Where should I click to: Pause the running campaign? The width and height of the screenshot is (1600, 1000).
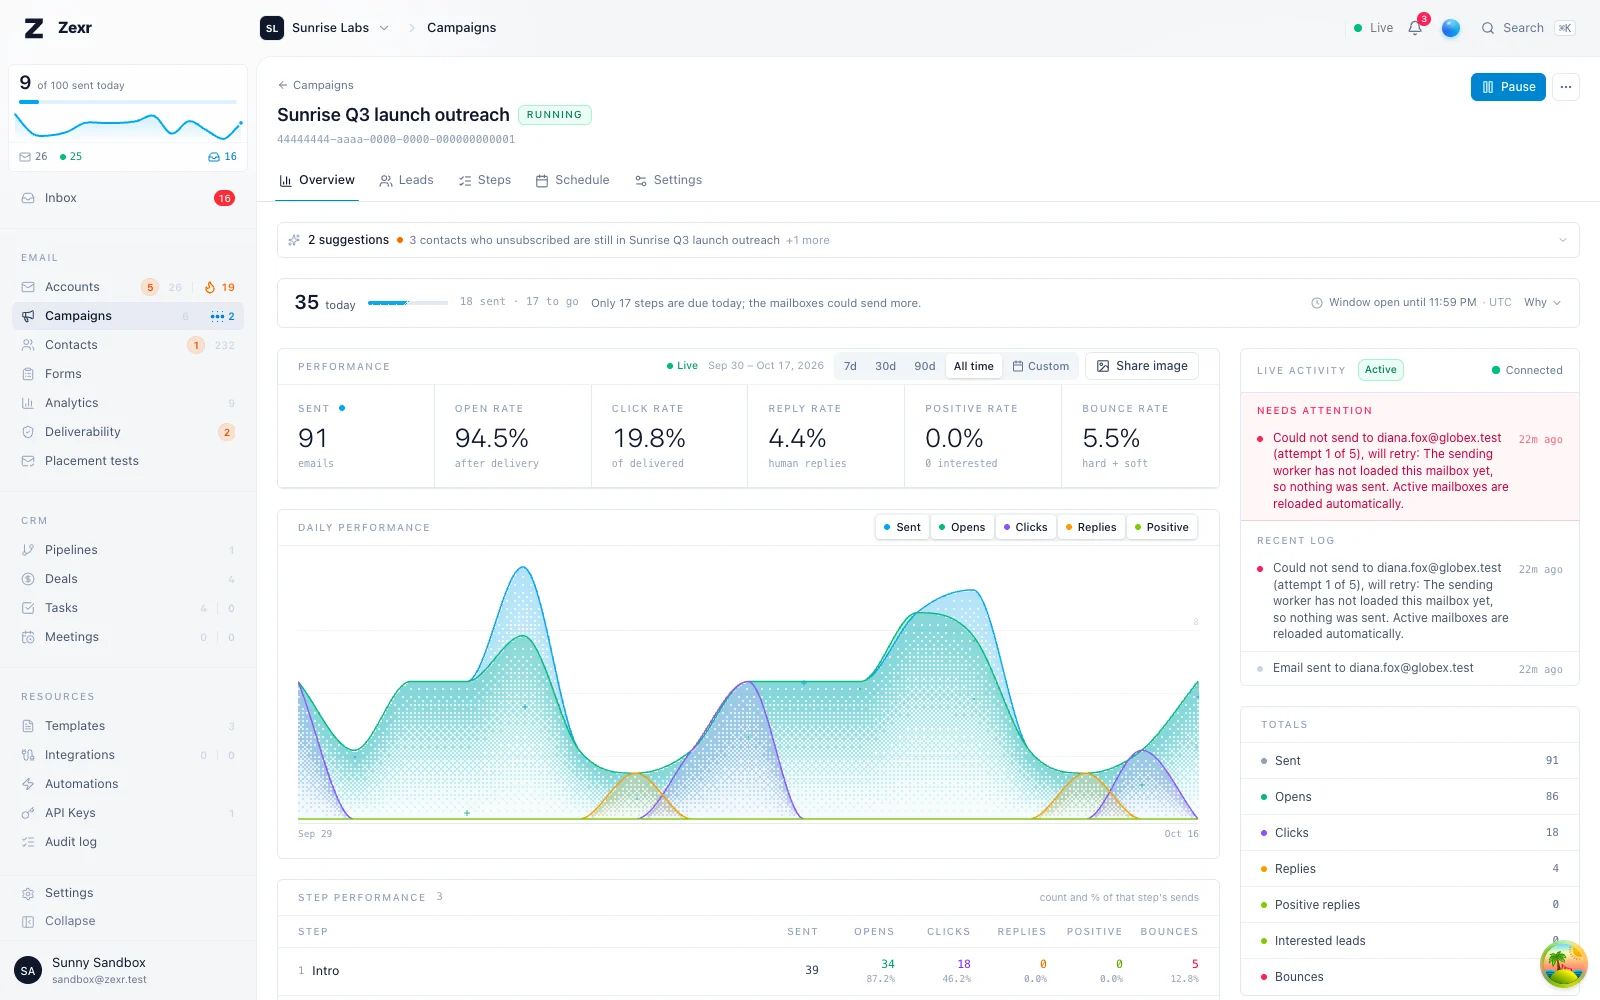[1508, 87]
